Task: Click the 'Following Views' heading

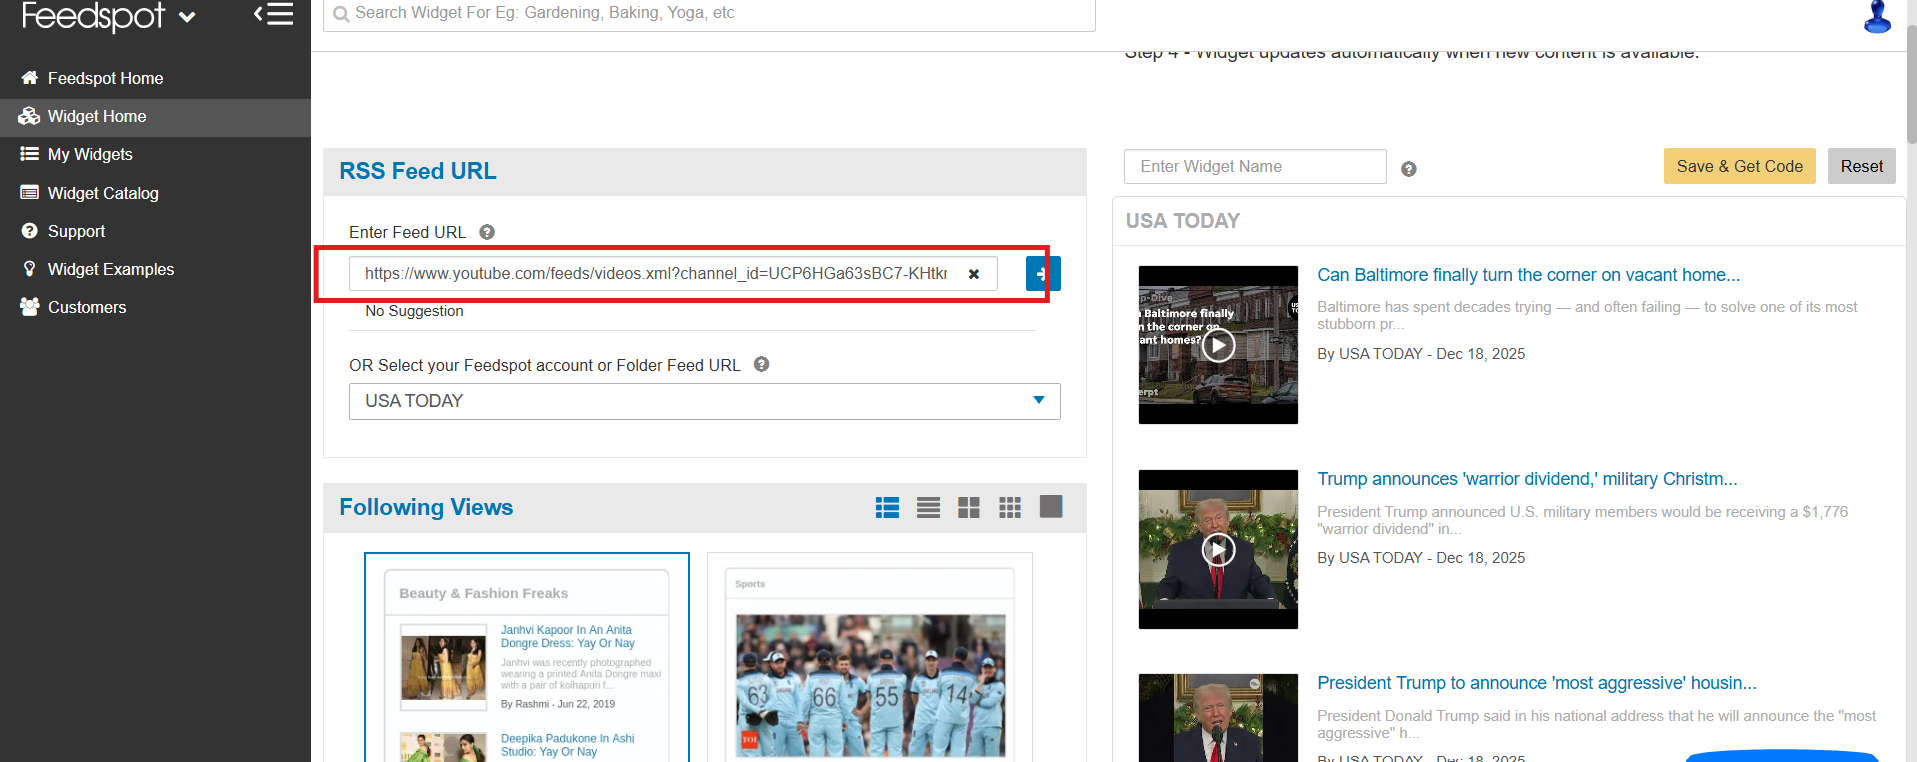Action: point(426,507)
